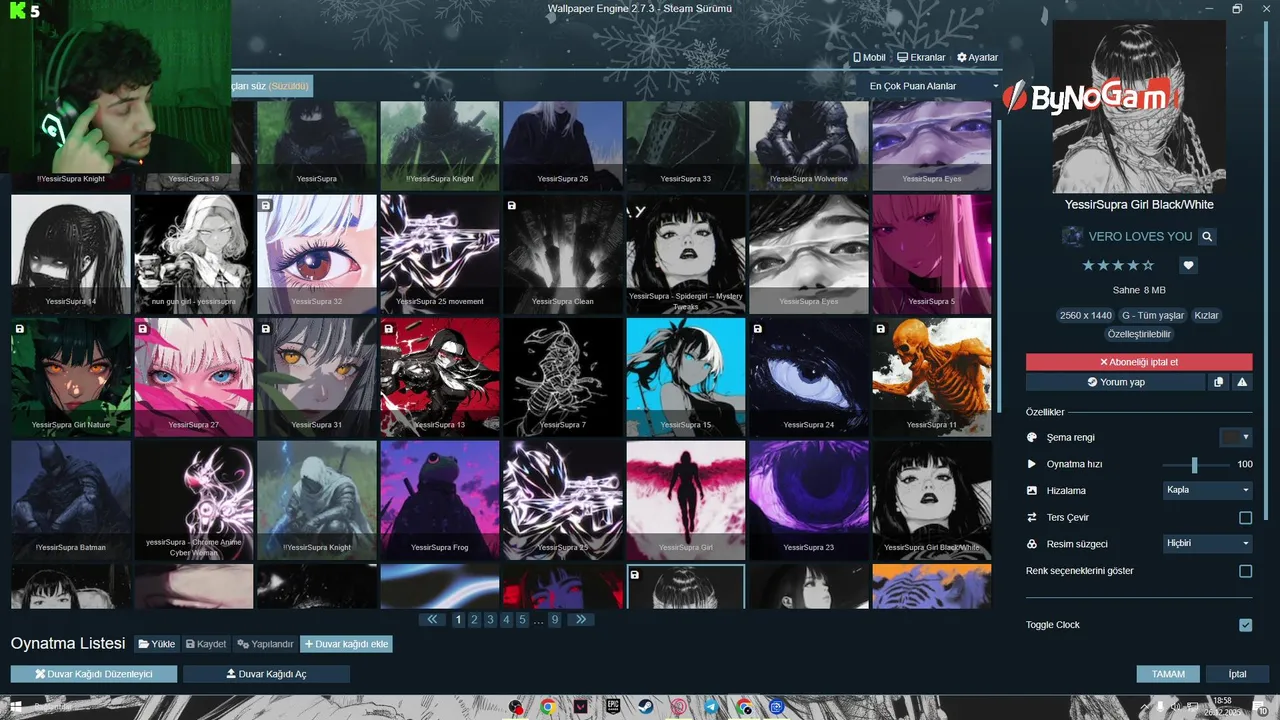
Task: Click Aboneliği iptal et button
Action: tap(1139, 362)
